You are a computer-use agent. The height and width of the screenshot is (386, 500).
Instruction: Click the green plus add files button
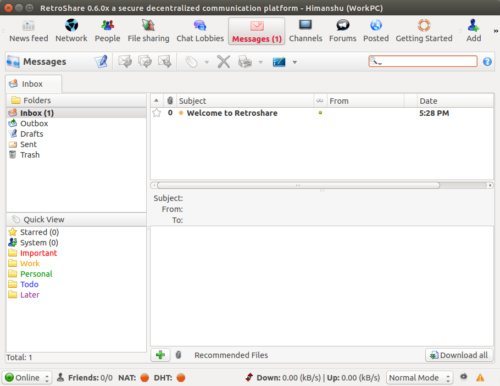tap(160, 355)
